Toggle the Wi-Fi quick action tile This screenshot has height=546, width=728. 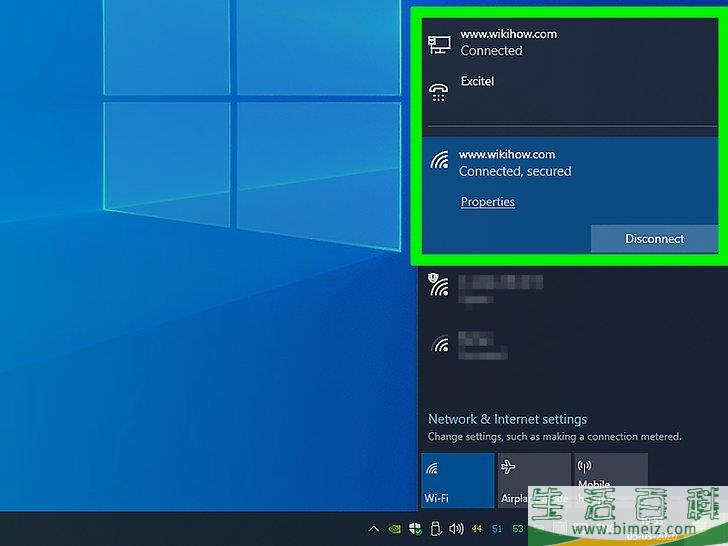[457, 481]
